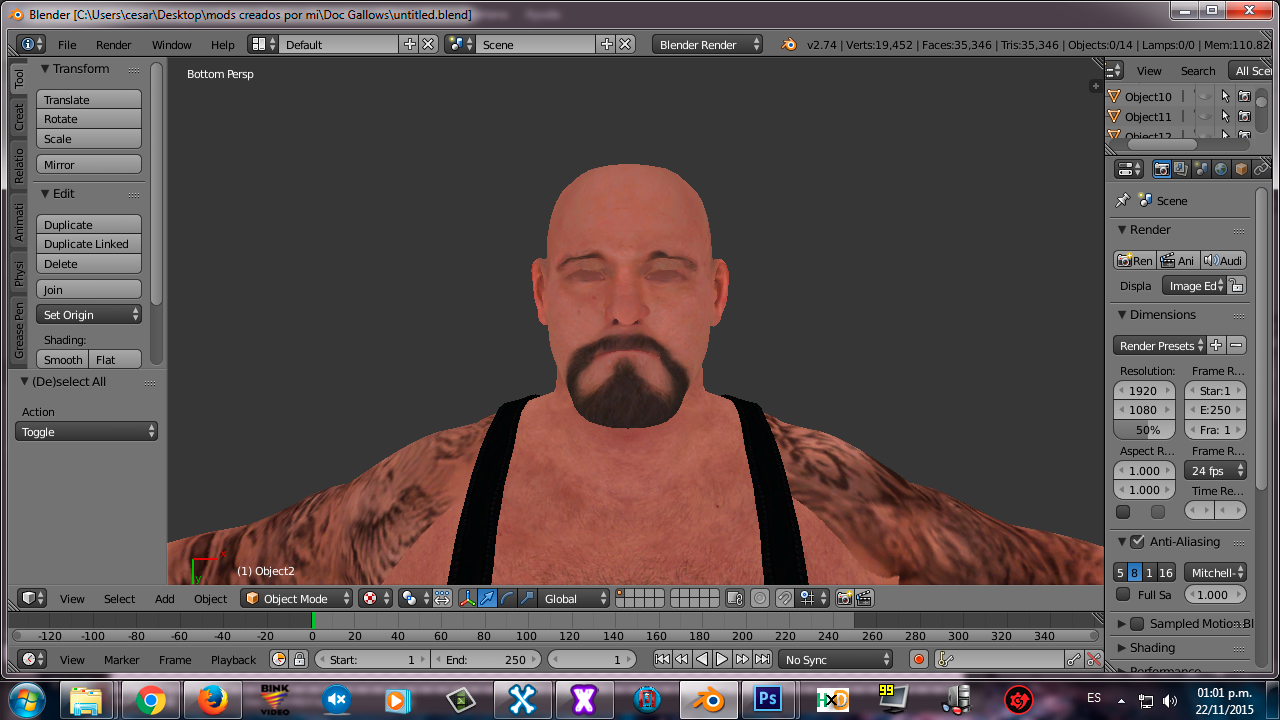Open the Render Layers properties tab

[1181, 169]
